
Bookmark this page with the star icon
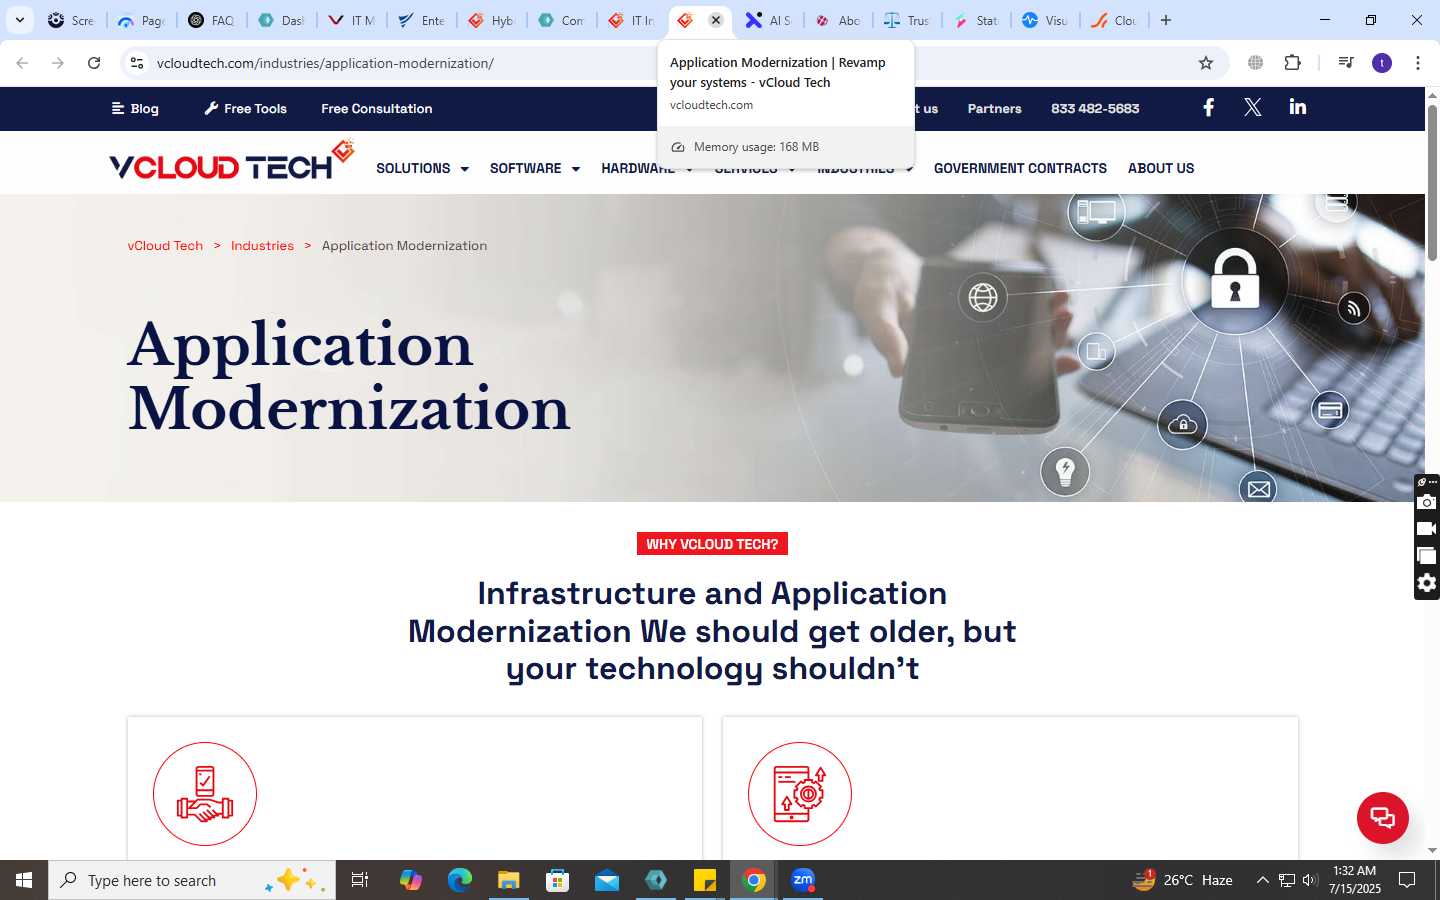1206,63
